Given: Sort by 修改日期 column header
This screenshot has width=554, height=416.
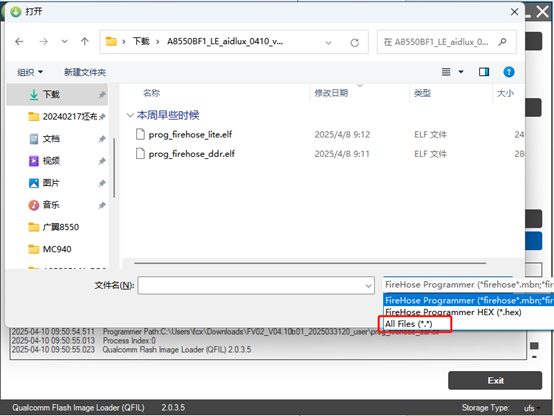Looking at the screenshot, I should pos(331,93).
